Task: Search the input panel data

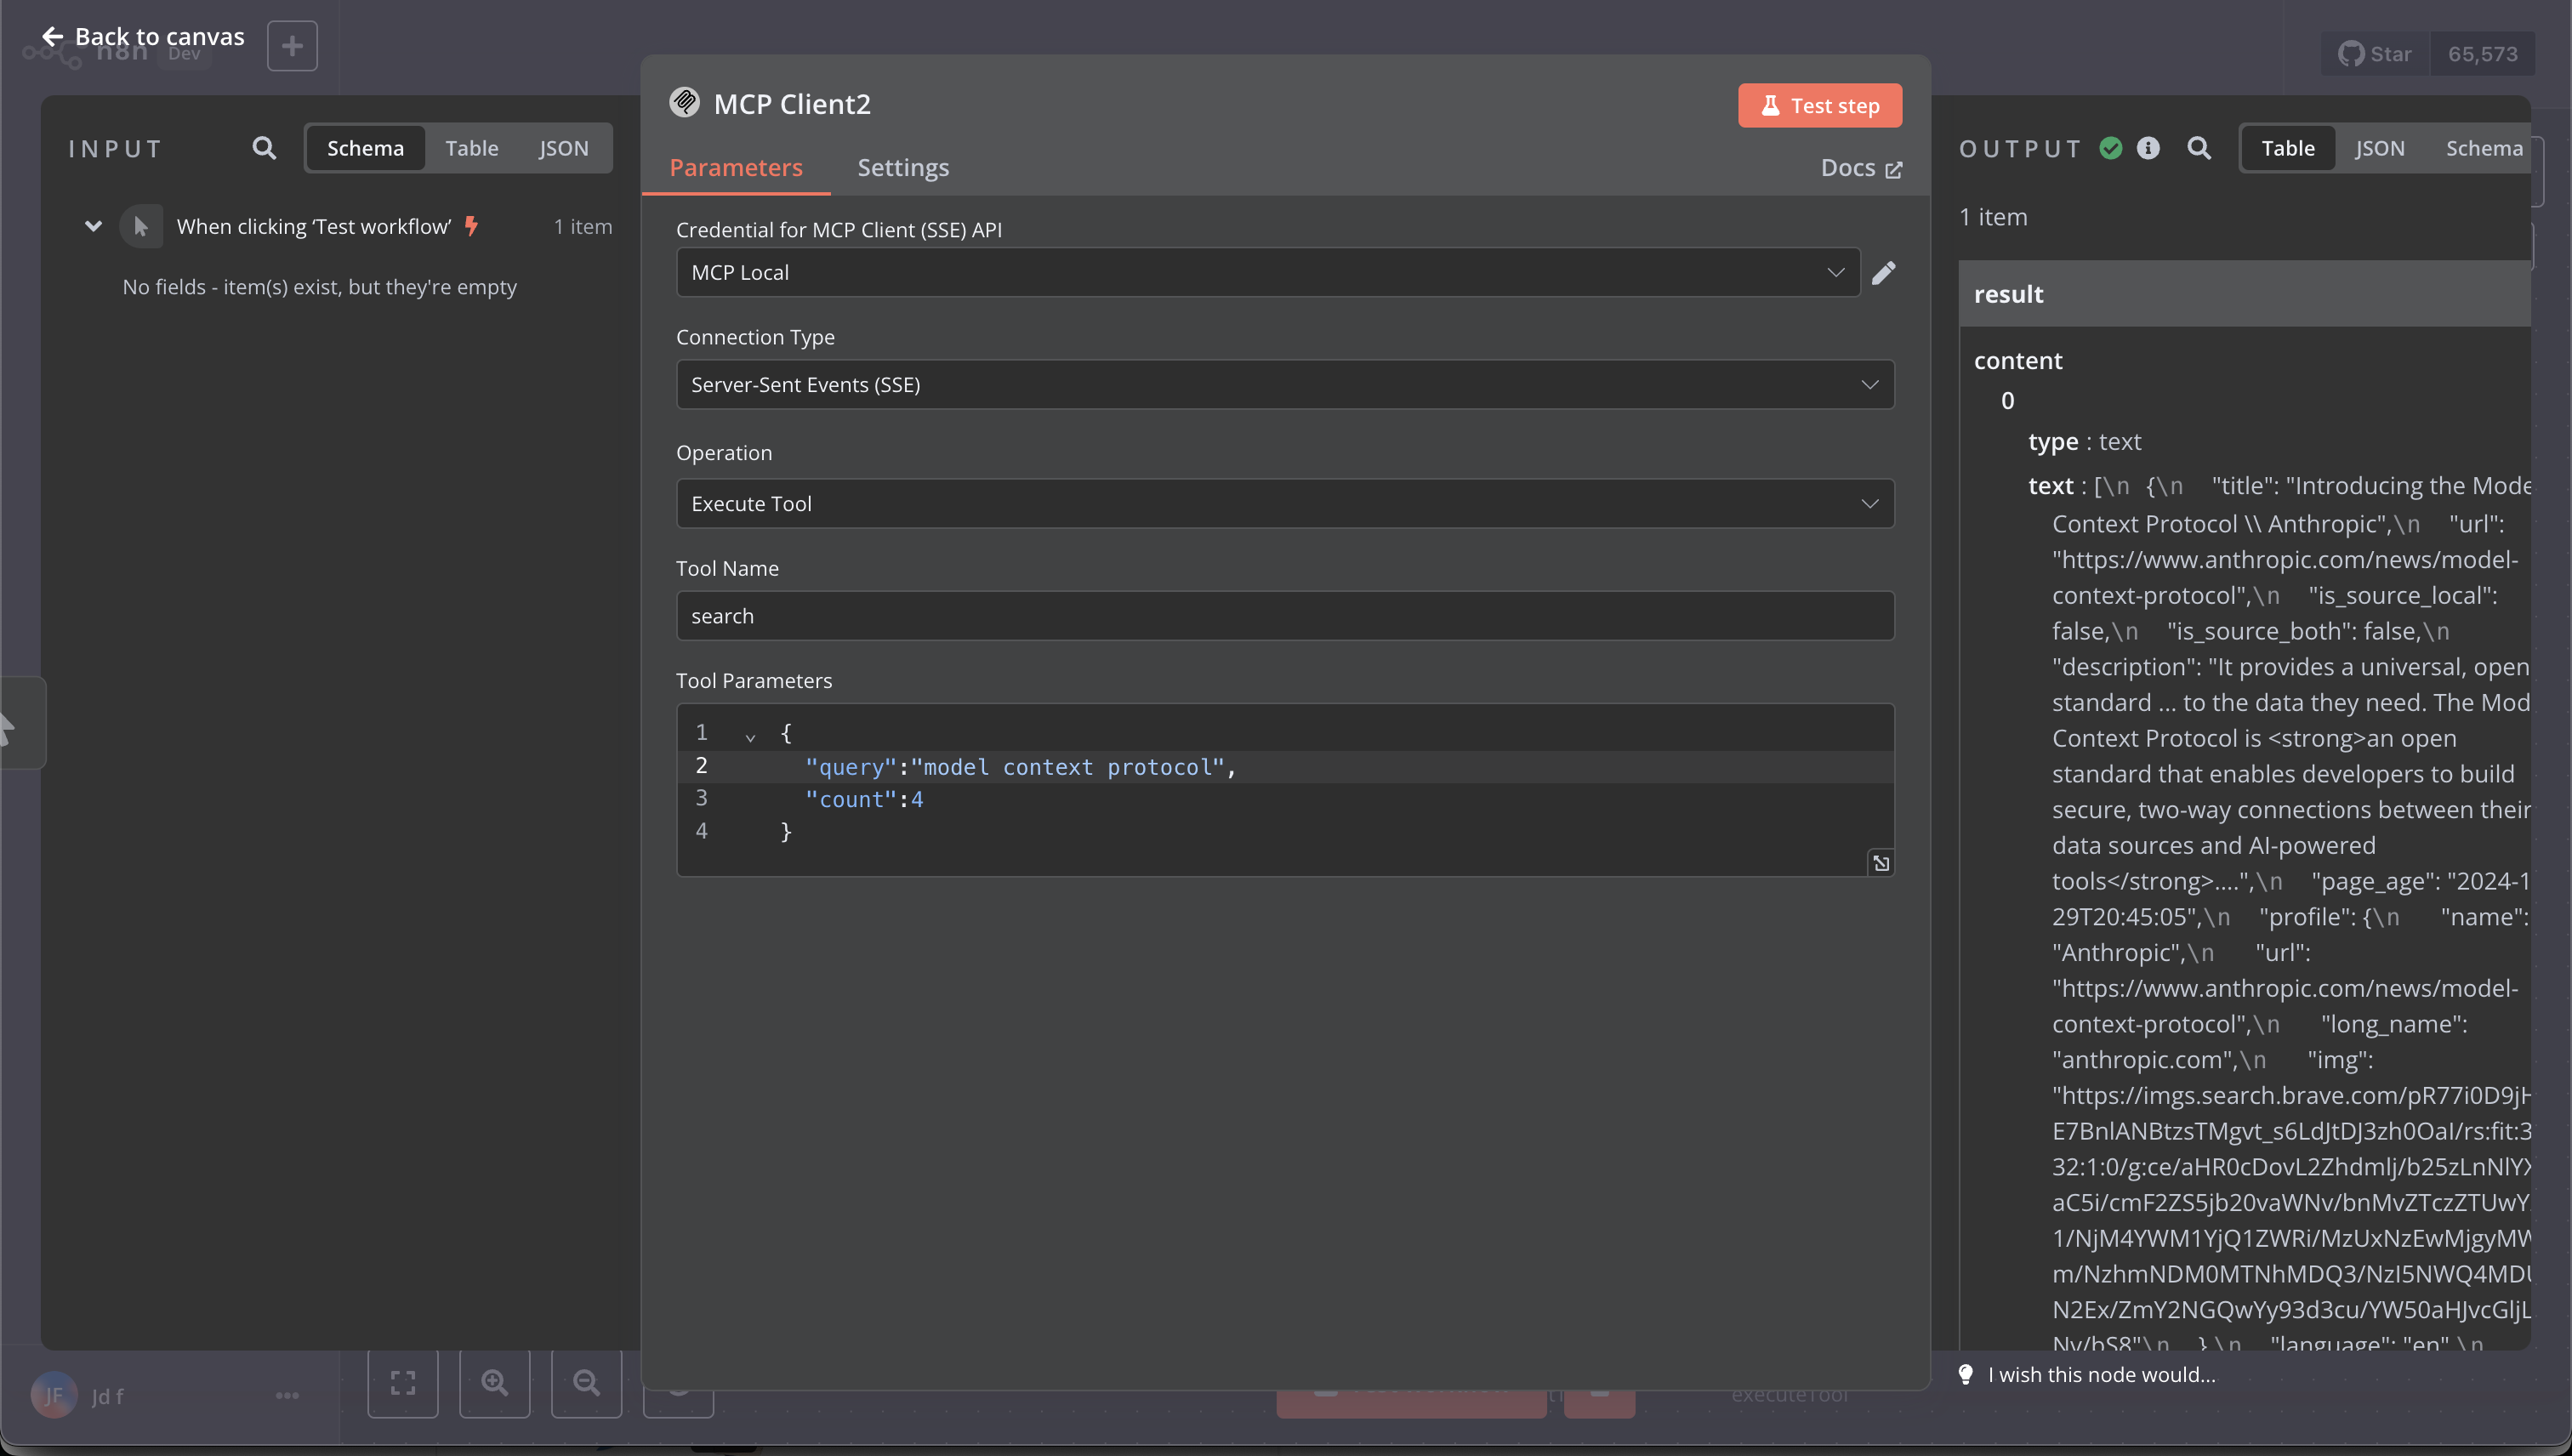Action: tap(264, 149)
